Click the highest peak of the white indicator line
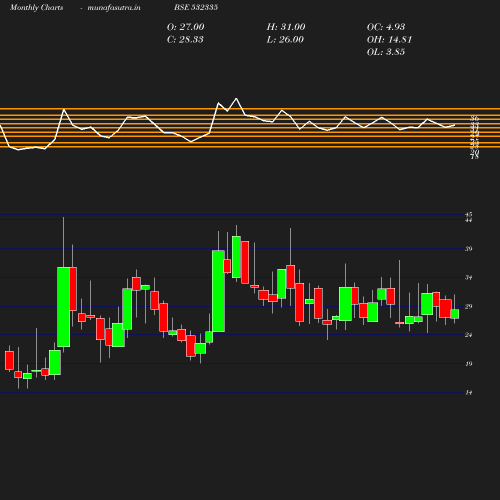 pyautogui.click(x=237, y=99)
